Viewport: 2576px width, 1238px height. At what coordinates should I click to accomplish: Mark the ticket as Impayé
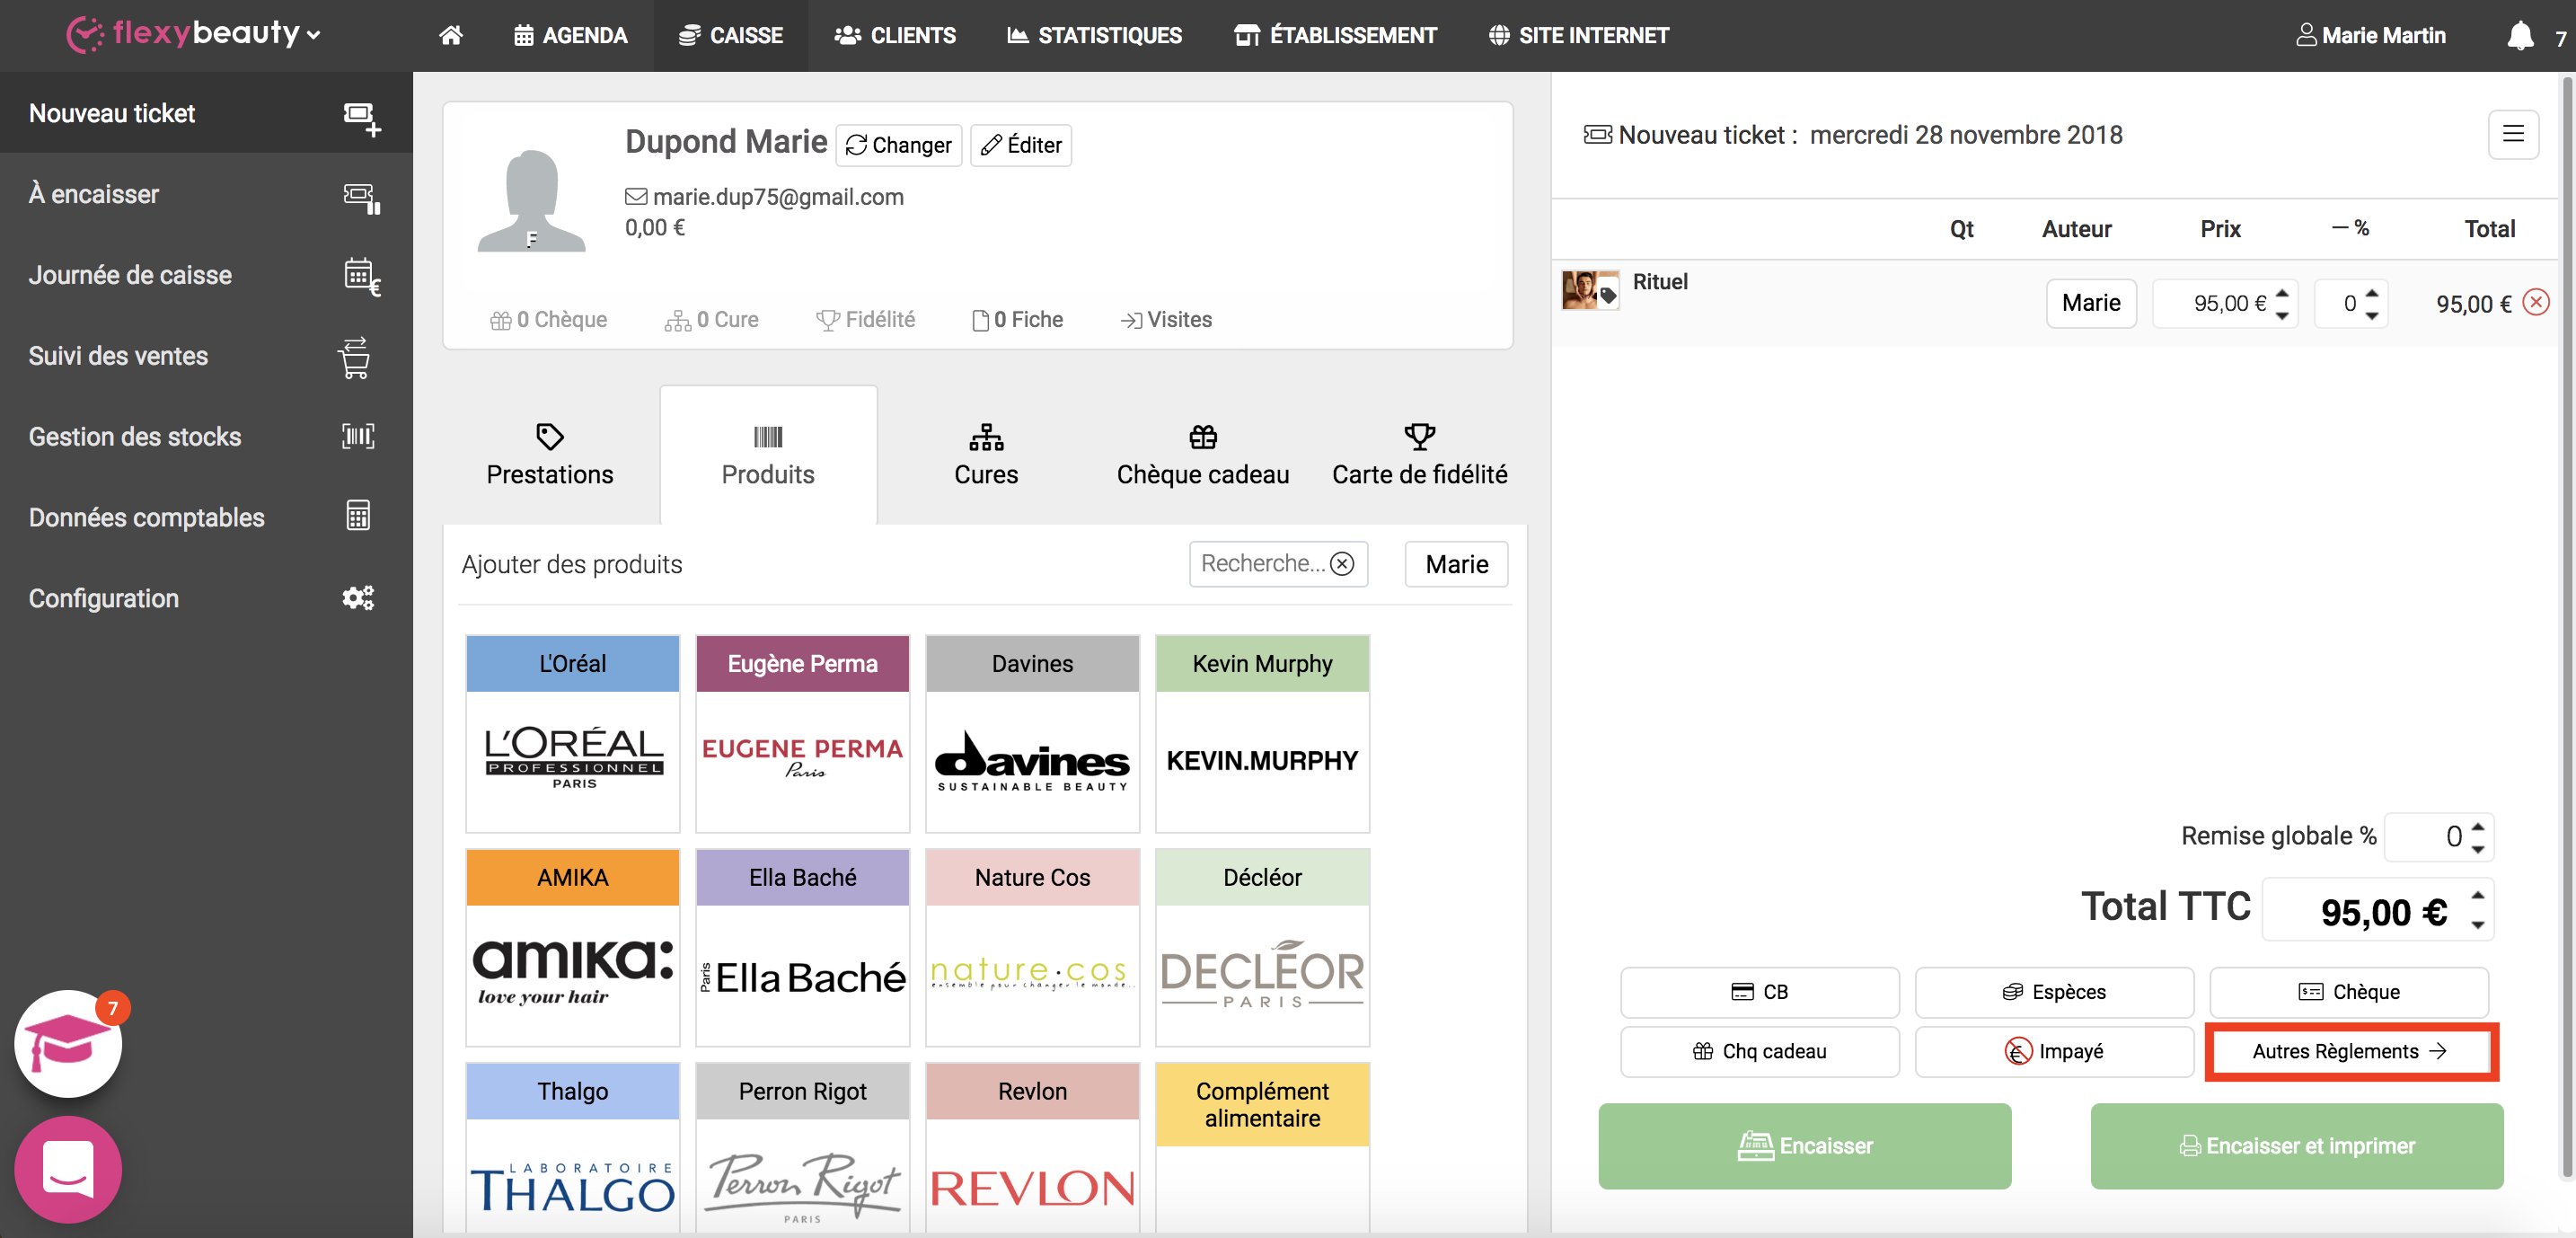pos(2054,1052)
